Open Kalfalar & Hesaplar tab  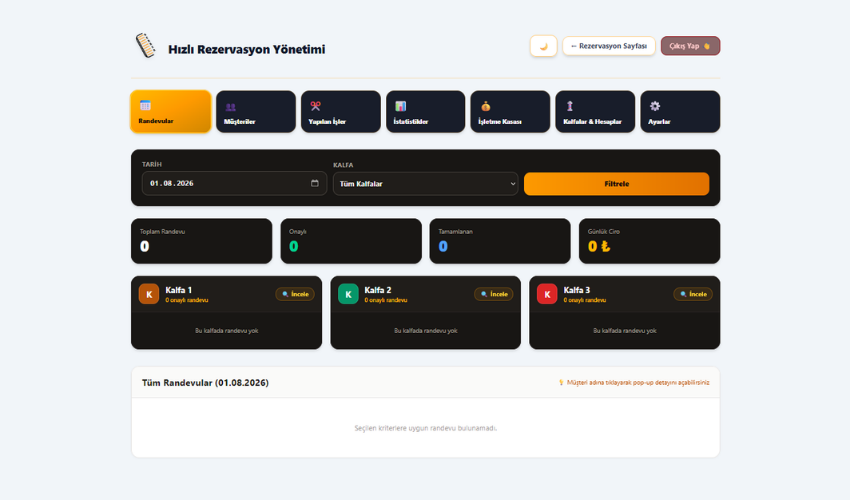595,111
